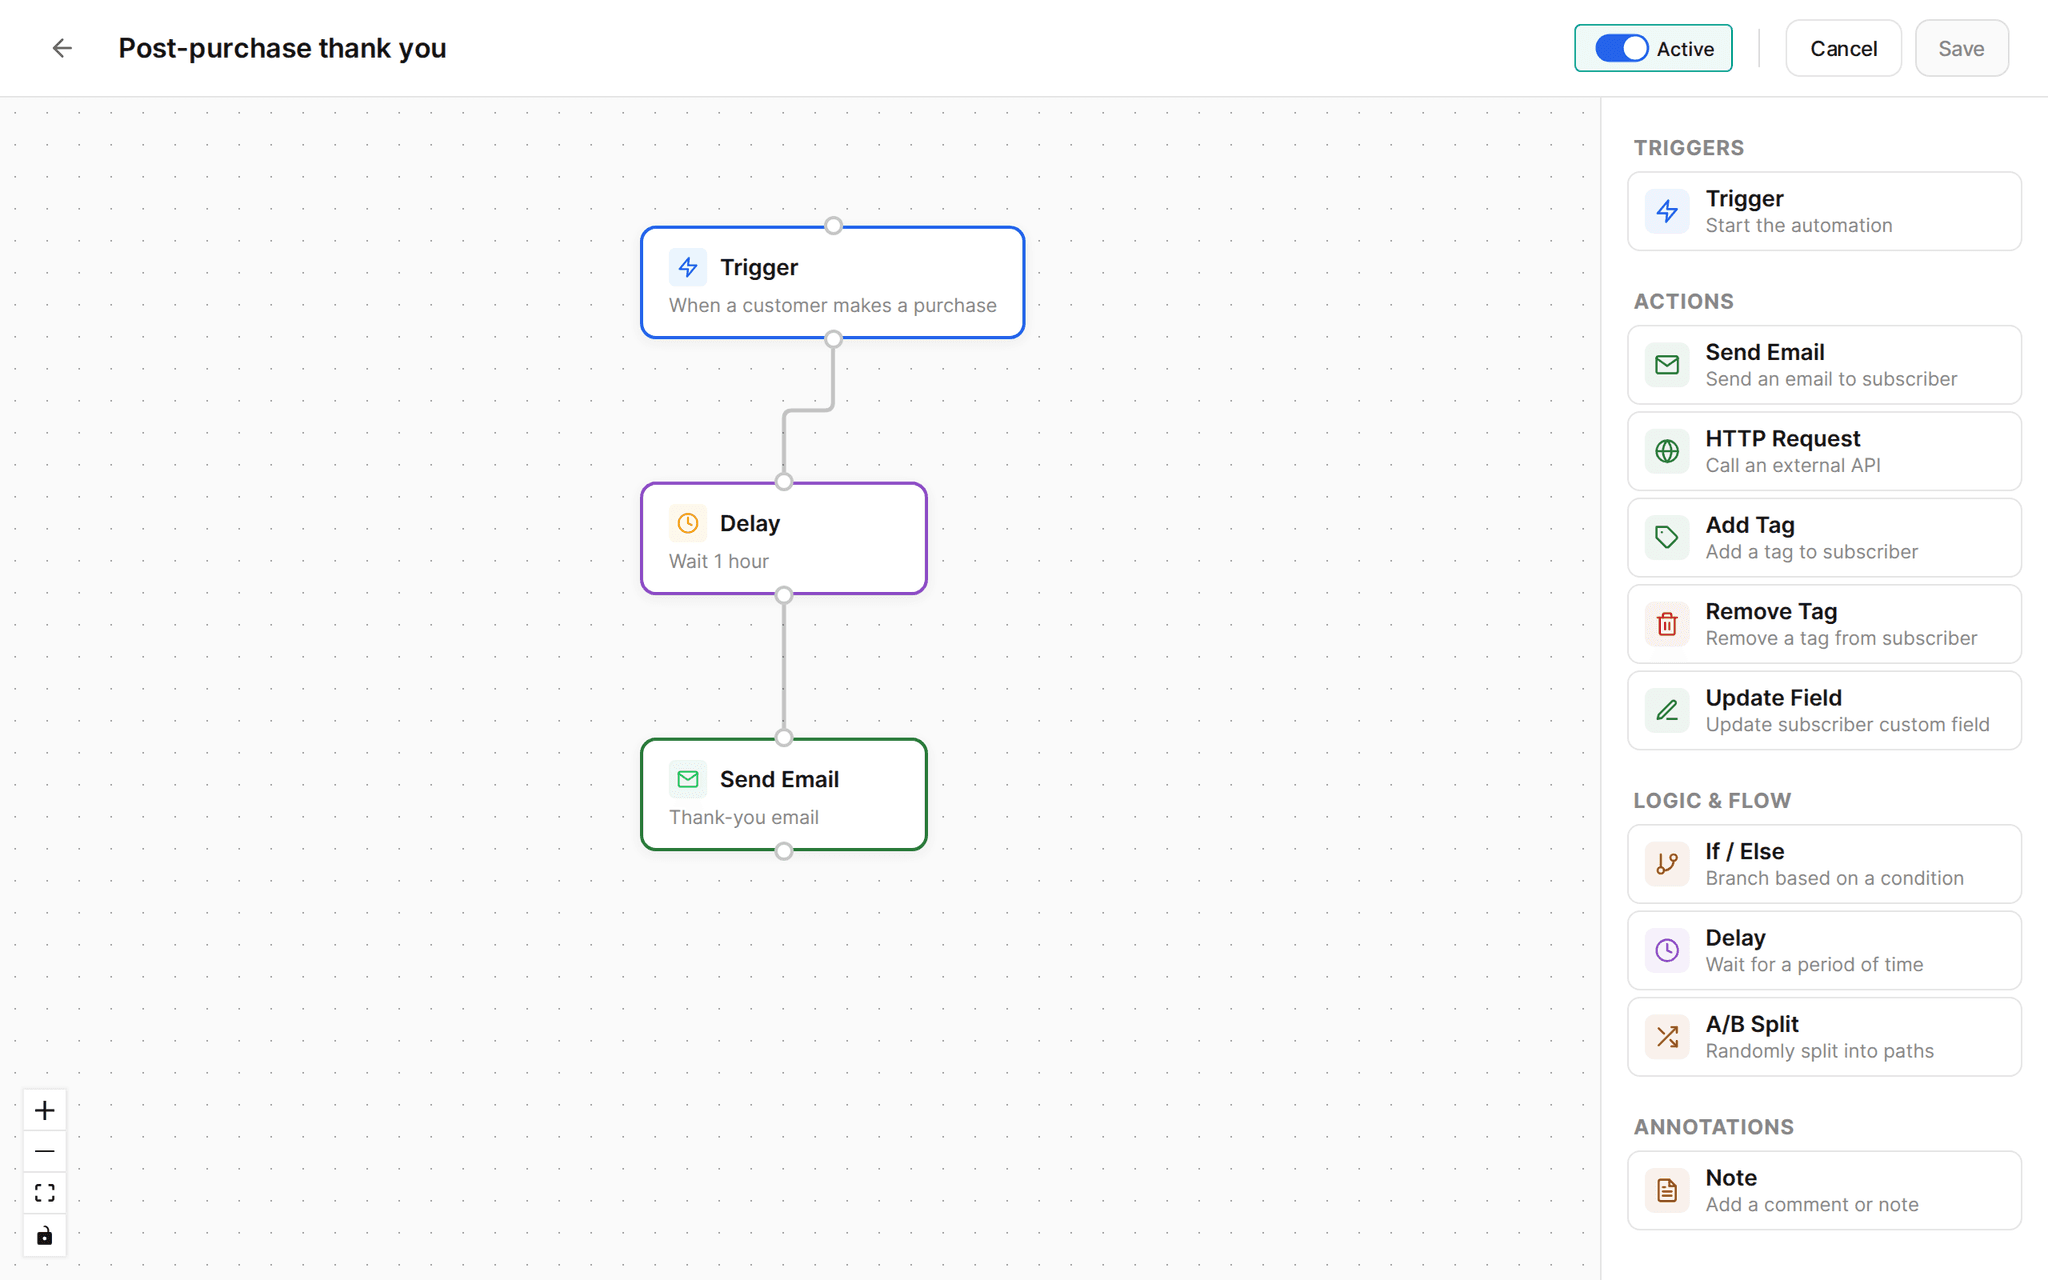Screen dimensions: 2048x1280
Task: Click Add Tag icon in sidebar
Action: tap(1667, 538)
